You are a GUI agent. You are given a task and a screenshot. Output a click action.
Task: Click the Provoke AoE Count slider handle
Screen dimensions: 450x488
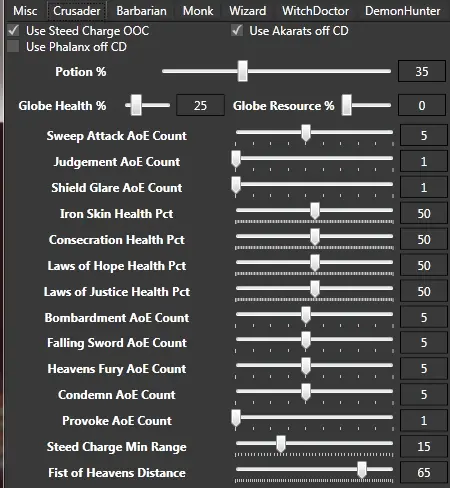click(x=236, y=418)
